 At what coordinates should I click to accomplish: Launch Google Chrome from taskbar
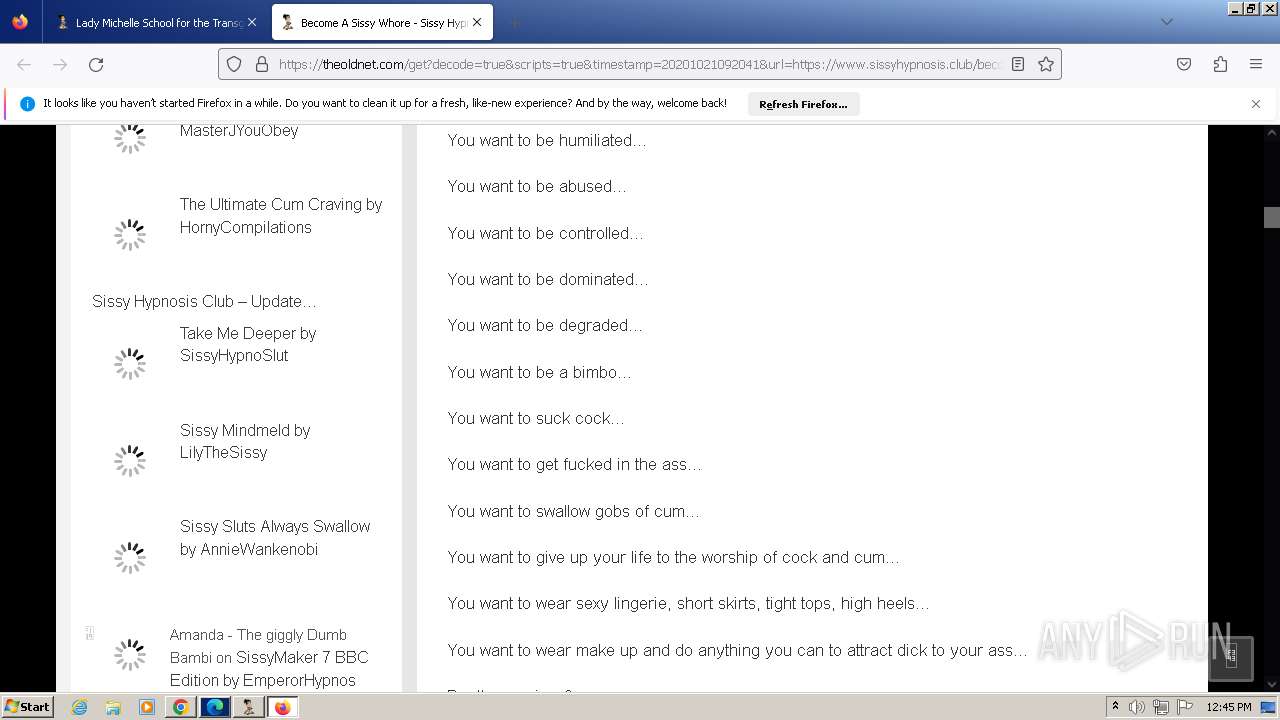pyautogui.click(x=181, y=707)
